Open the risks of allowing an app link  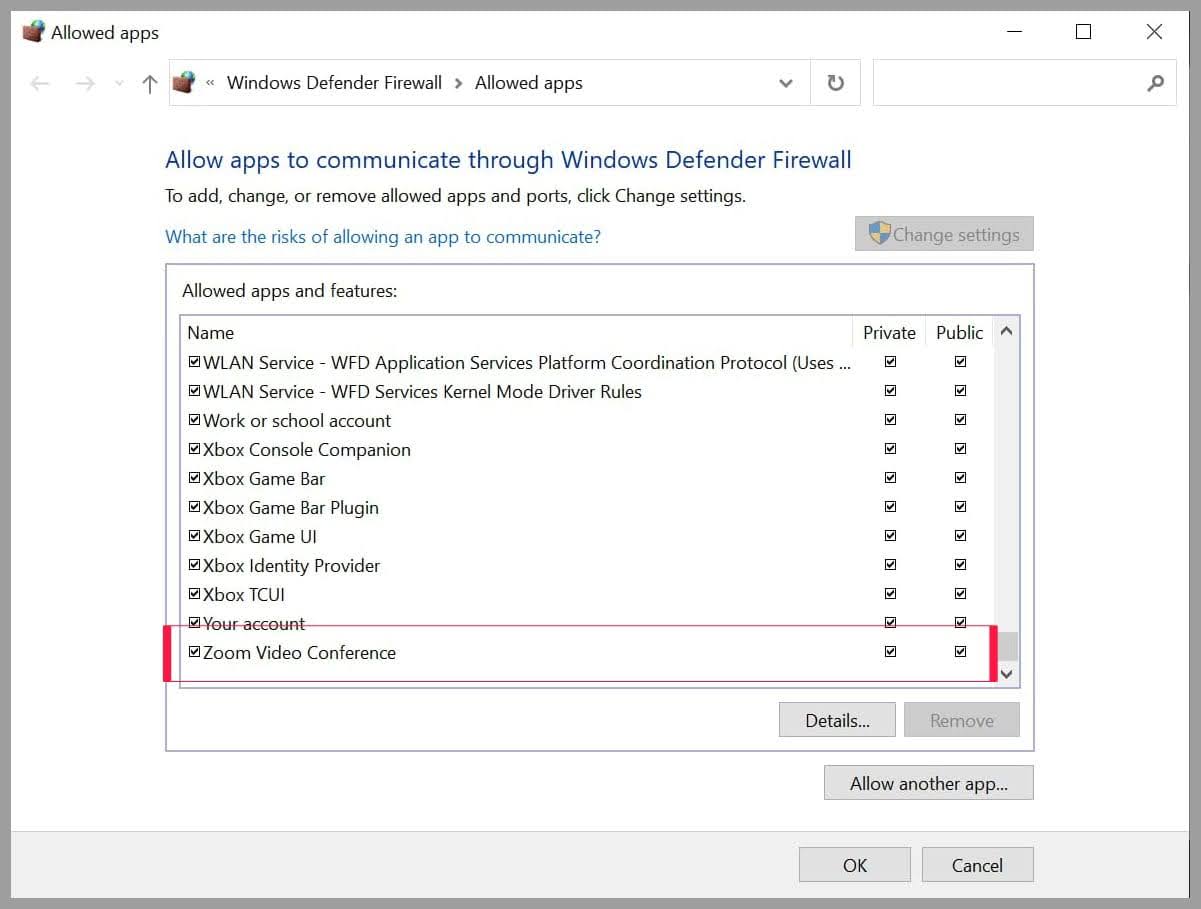click(383, 237)
